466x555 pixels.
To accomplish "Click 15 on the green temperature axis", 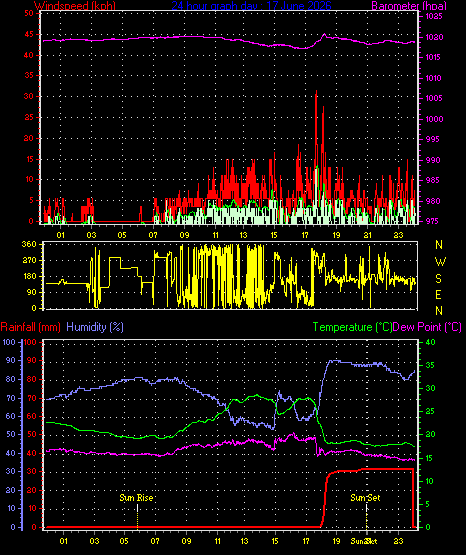I will (x=429, y=459).
